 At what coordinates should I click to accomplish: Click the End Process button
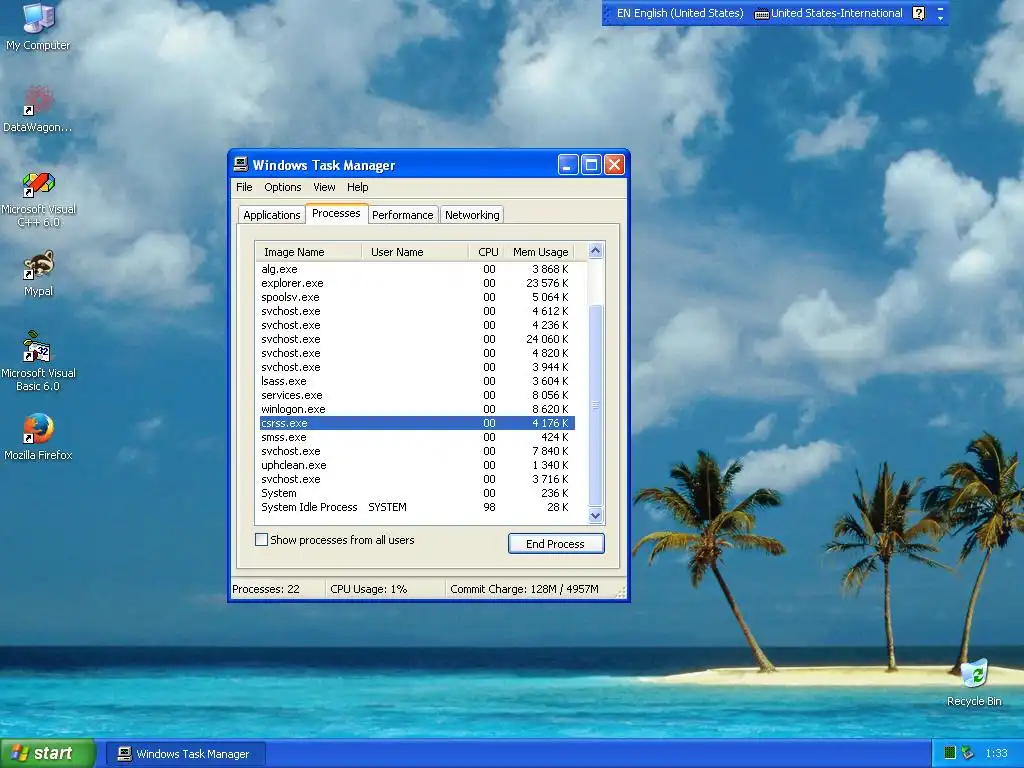click(556, 544)
